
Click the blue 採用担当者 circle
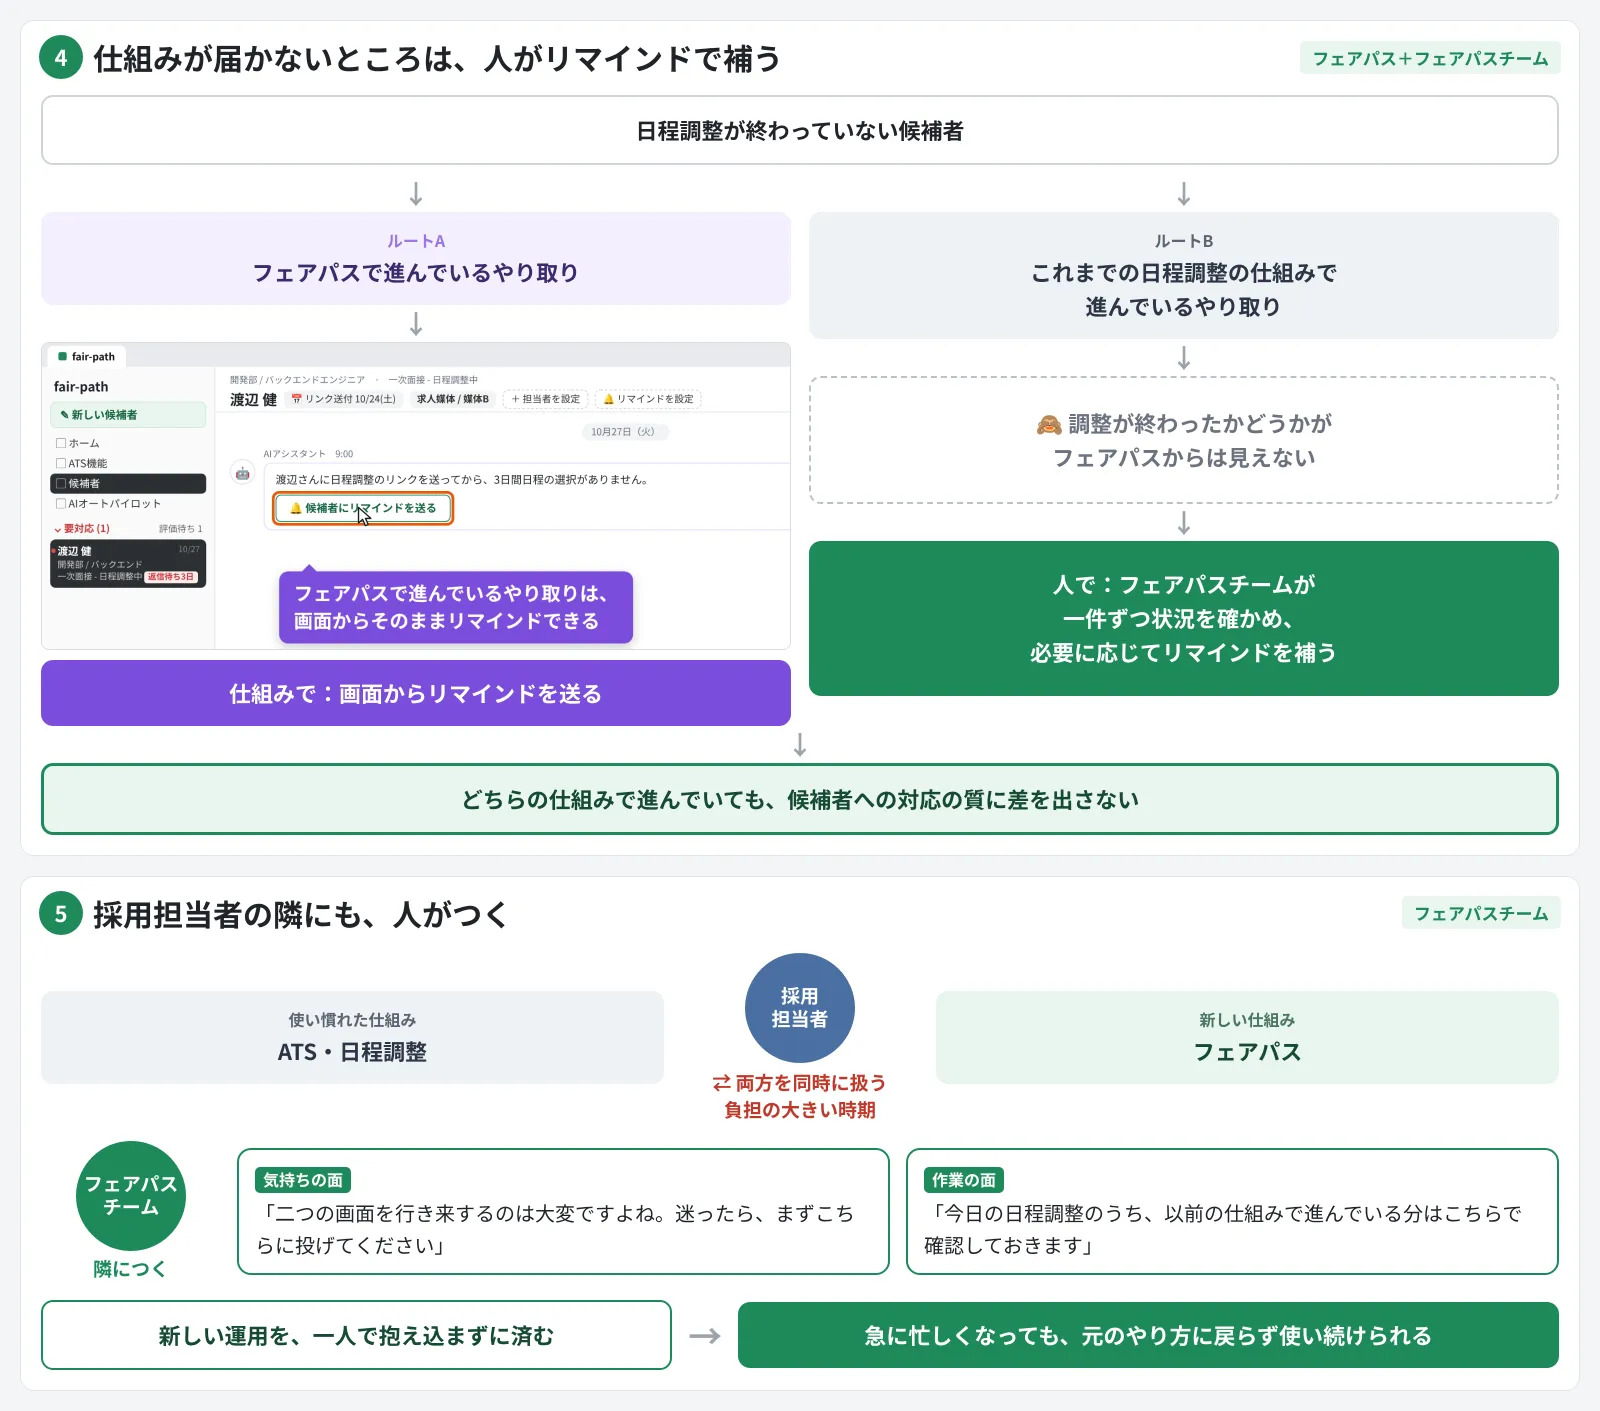pyautogui.click(x=800, y=1008)
